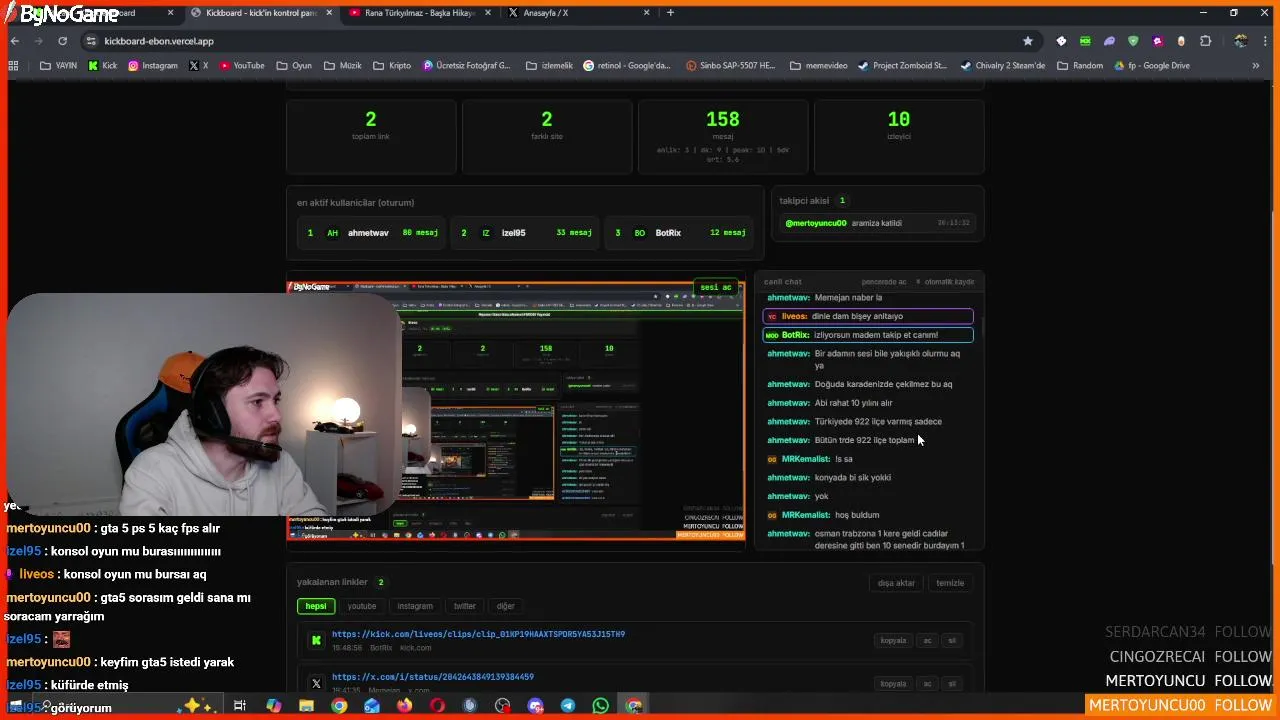Switch to the Rana Türkyılmaz YouTube tab

(x=420, y=13)
